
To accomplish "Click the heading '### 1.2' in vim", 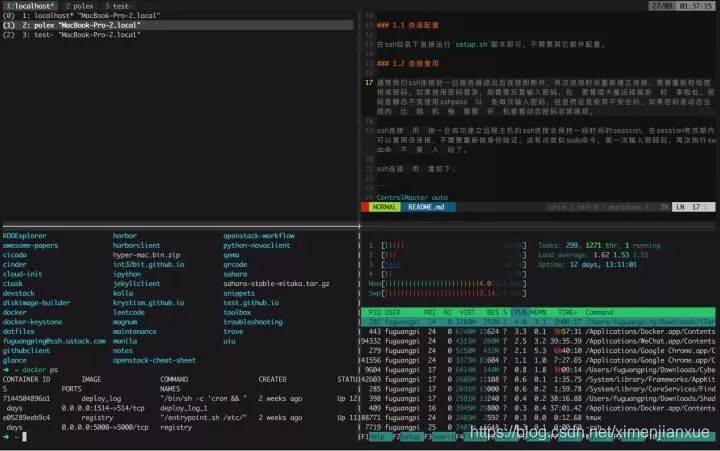I will pyautogui.click(x=407, y=63).
